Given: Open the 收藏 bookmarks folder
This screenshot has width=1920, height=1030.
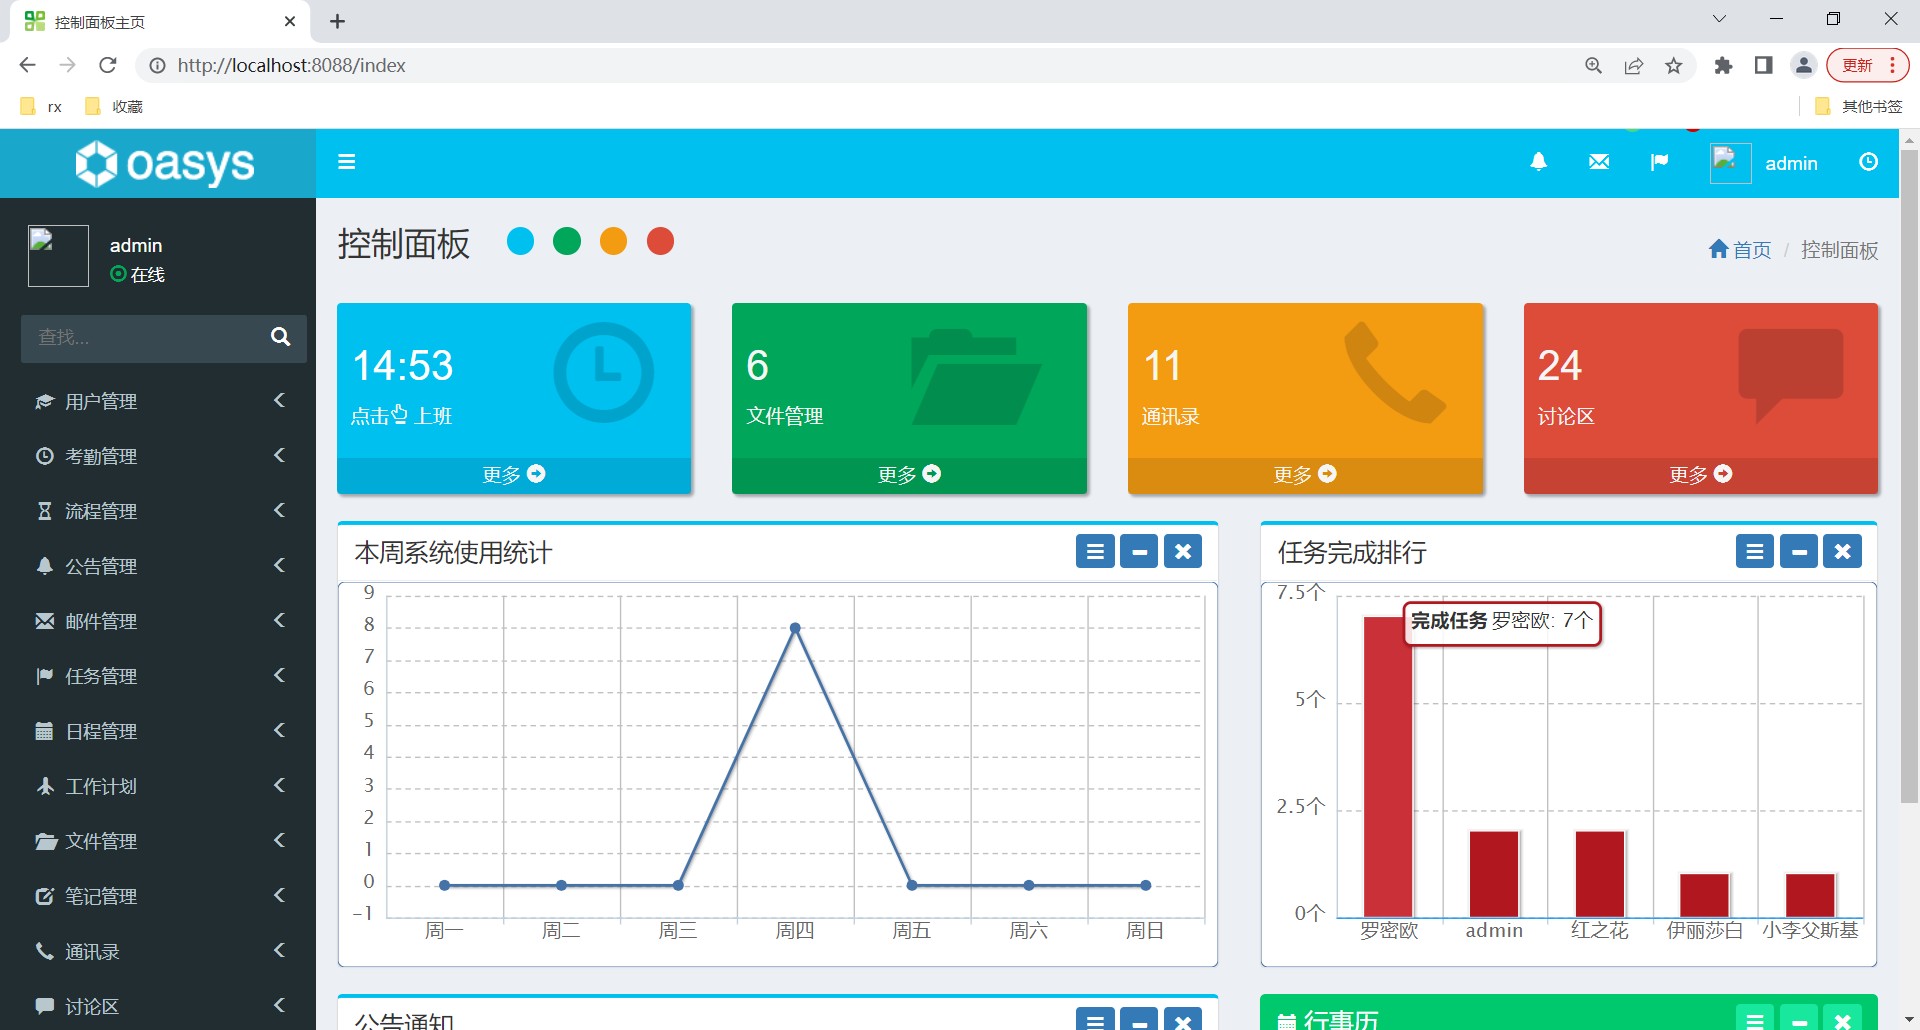Looking at the screenshot, I should click(x=115, y=106).
